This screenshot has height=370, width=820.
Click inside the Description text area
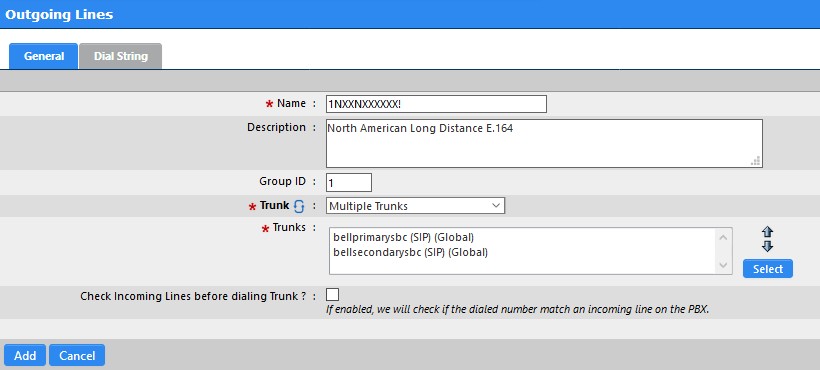coord(544,143)
